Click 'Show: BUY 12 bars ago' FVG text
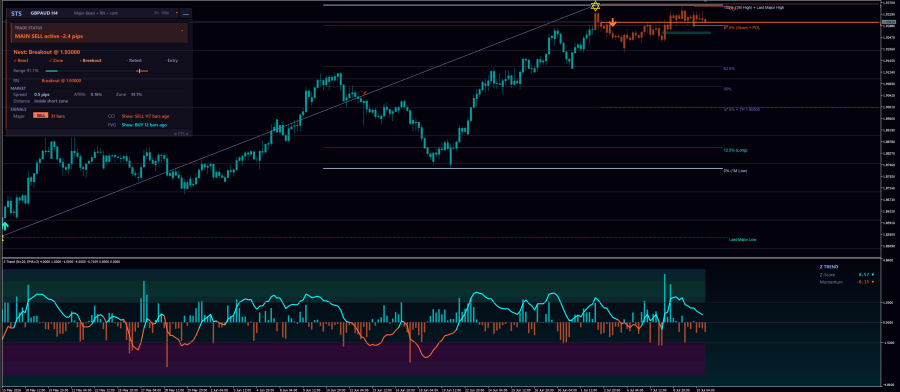 point(144,124)
